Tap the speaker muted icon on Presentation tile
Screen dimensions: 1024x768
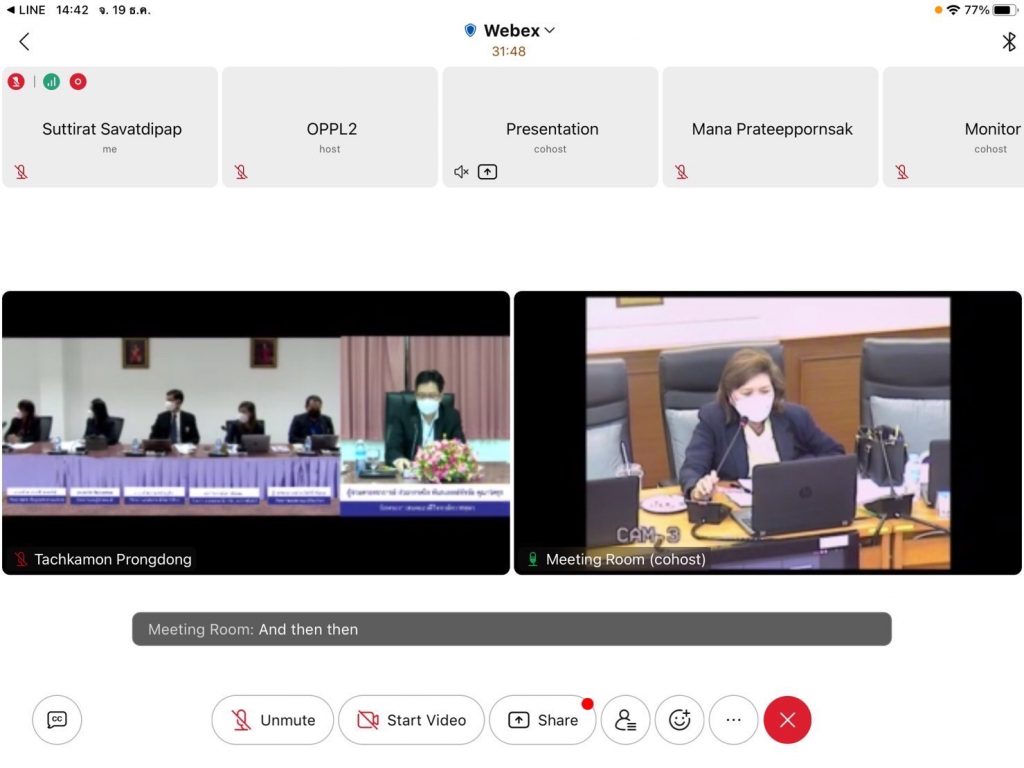coord(461,172)
